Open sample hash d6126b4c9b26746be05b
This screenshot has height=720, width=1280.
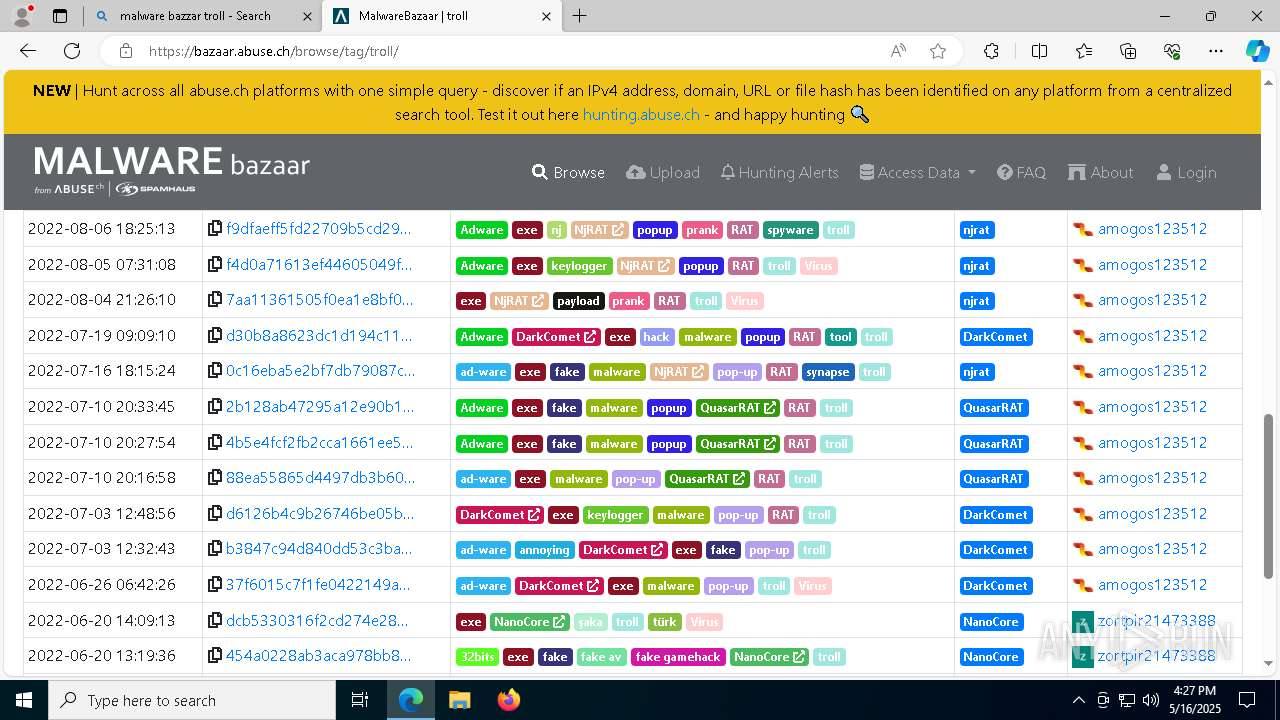(x=319, y=514)
